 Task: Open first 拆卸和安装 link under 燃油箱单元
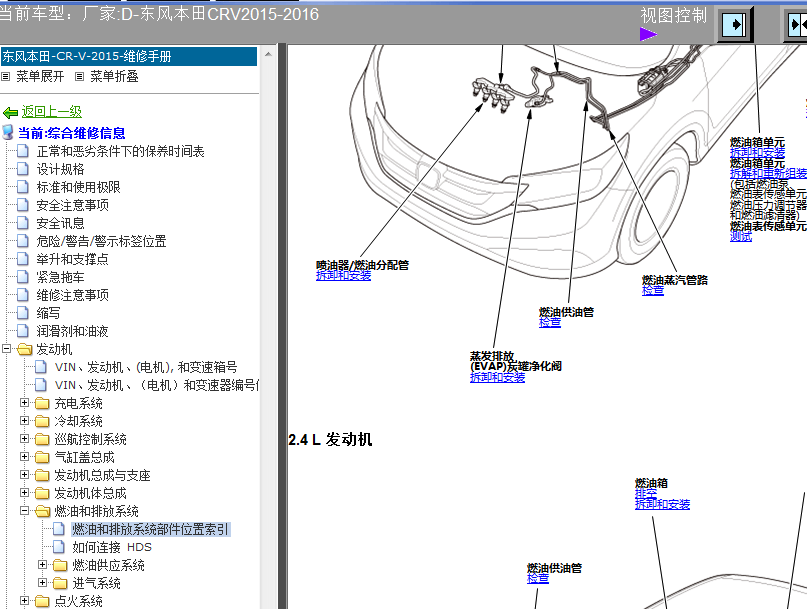757,153
